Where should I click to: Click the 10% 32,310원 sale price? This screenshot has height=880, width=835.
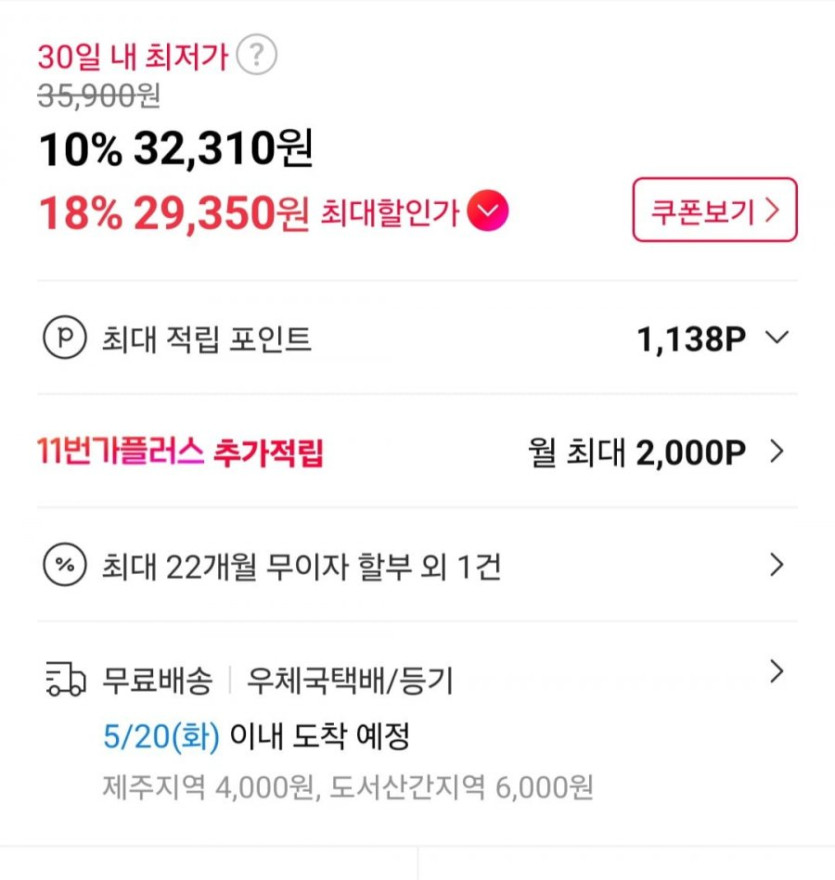[x=177, y=150]
